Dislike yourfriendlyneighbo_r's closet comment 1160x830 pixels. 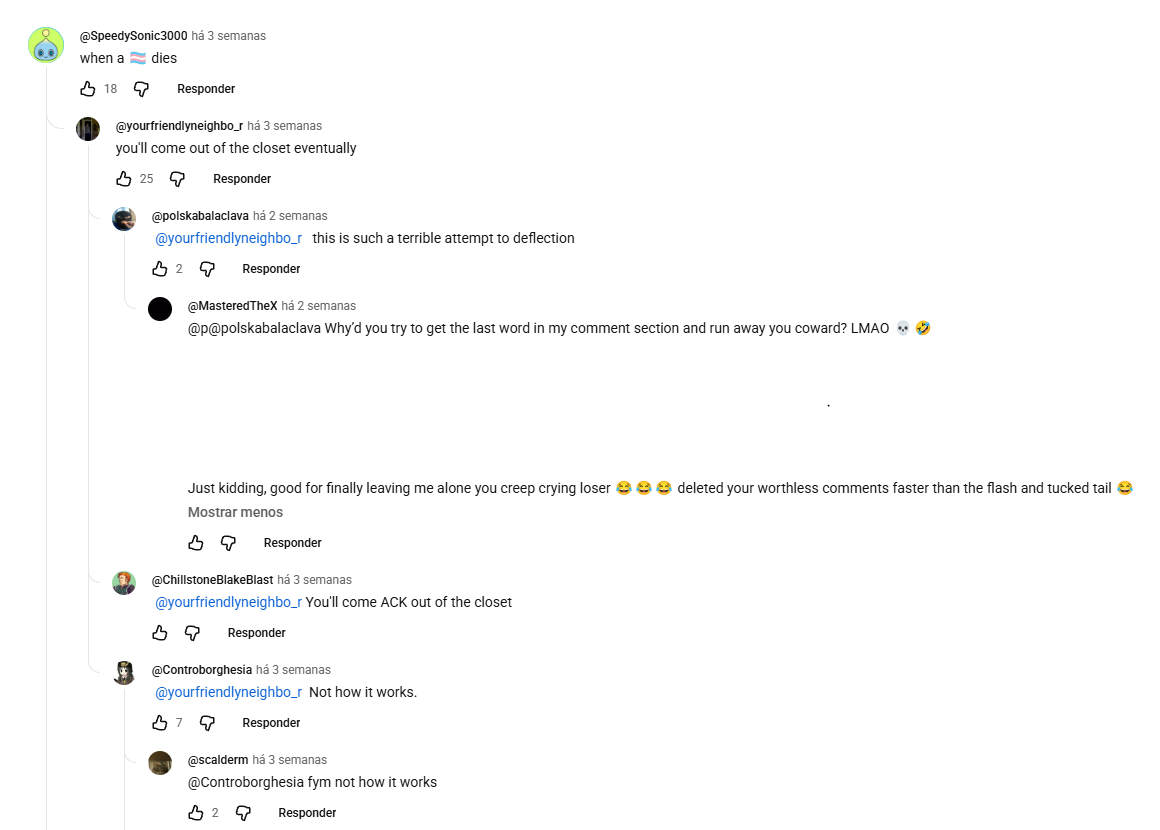178,179
